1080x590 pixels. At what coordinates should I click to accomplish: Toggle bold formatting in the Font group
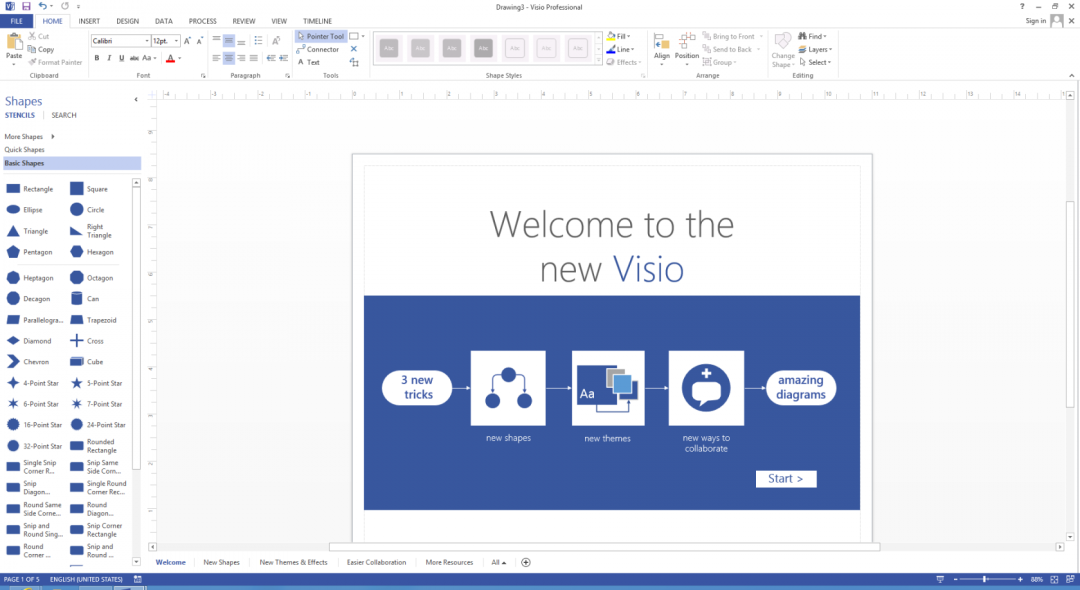pos(96,58)
